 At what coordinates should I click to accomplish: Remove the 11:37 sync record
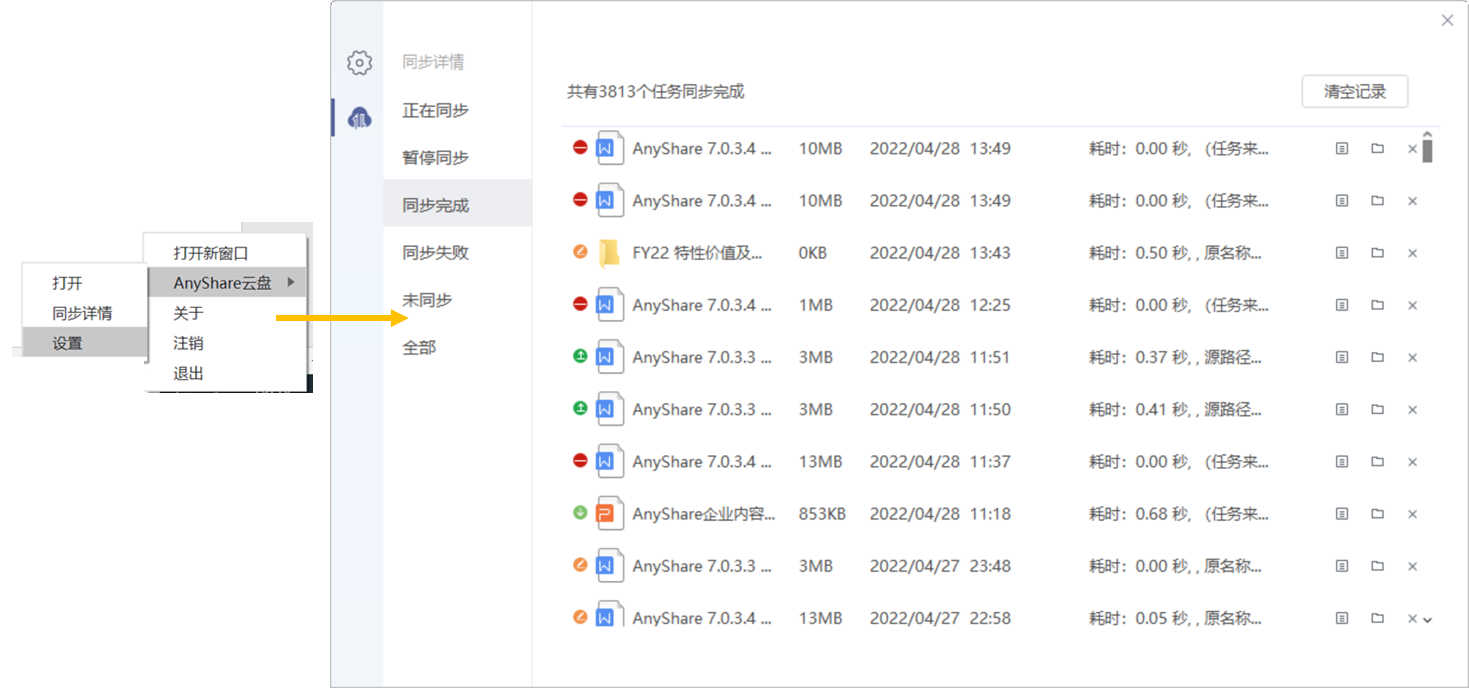click(x=1413, y=462)
